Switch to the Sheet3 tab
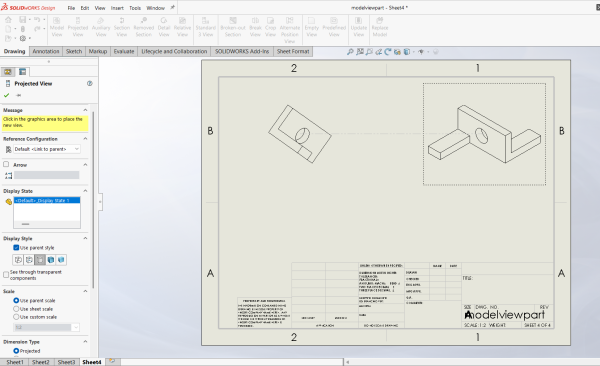 (66, 362)
